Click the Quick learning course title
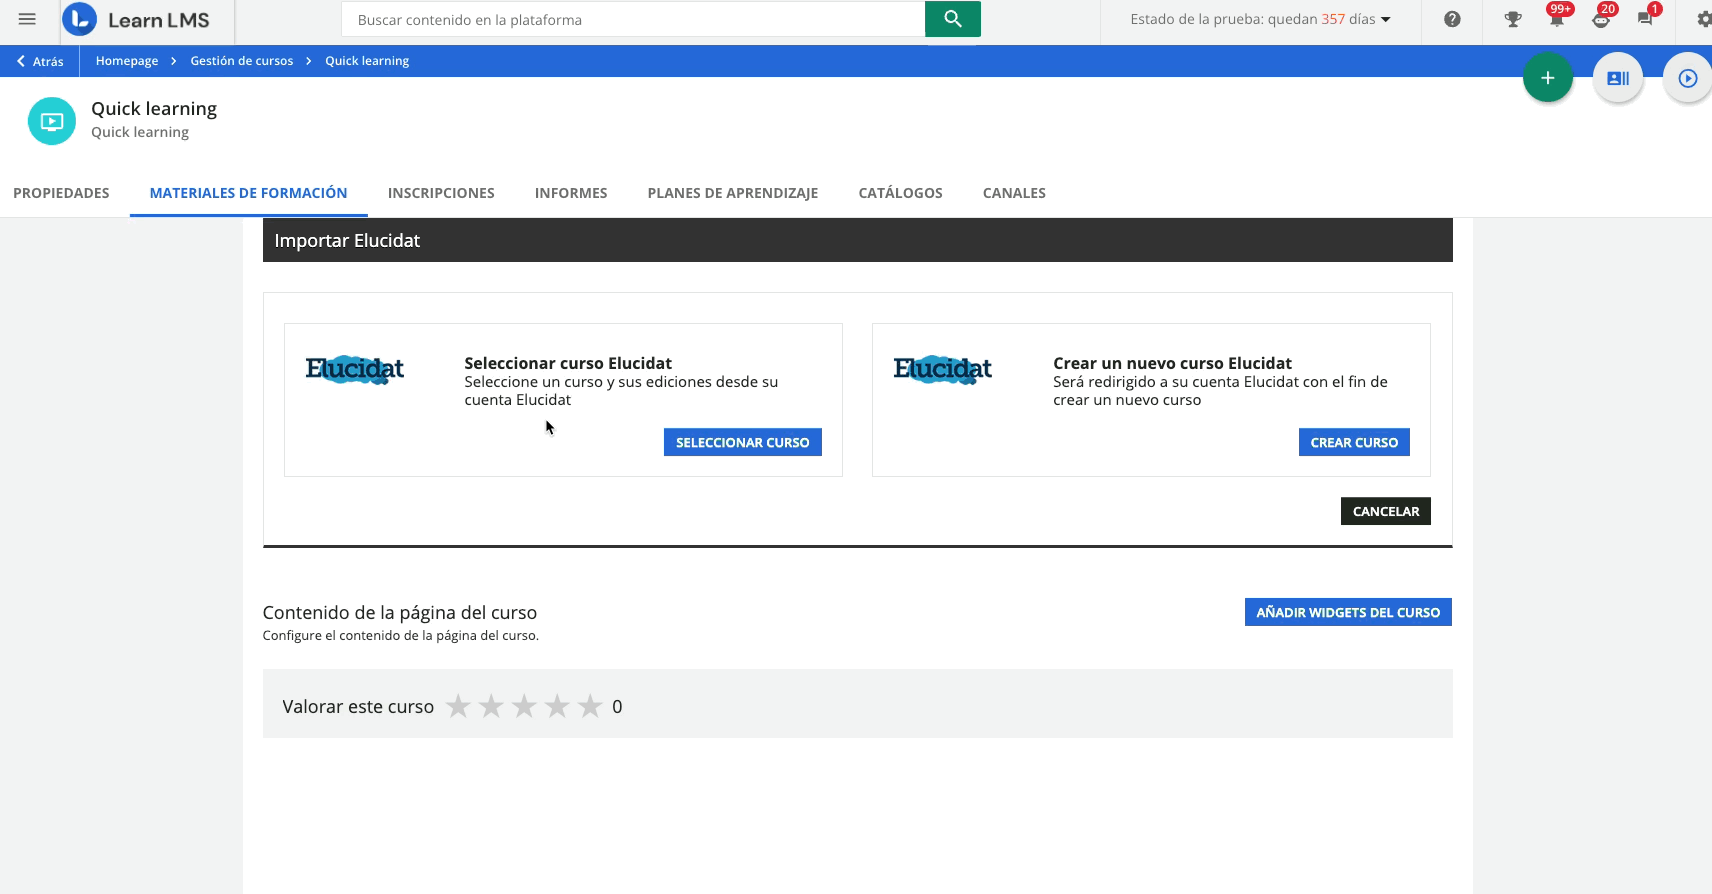1712x894 pixels. (x=154, y=108)
